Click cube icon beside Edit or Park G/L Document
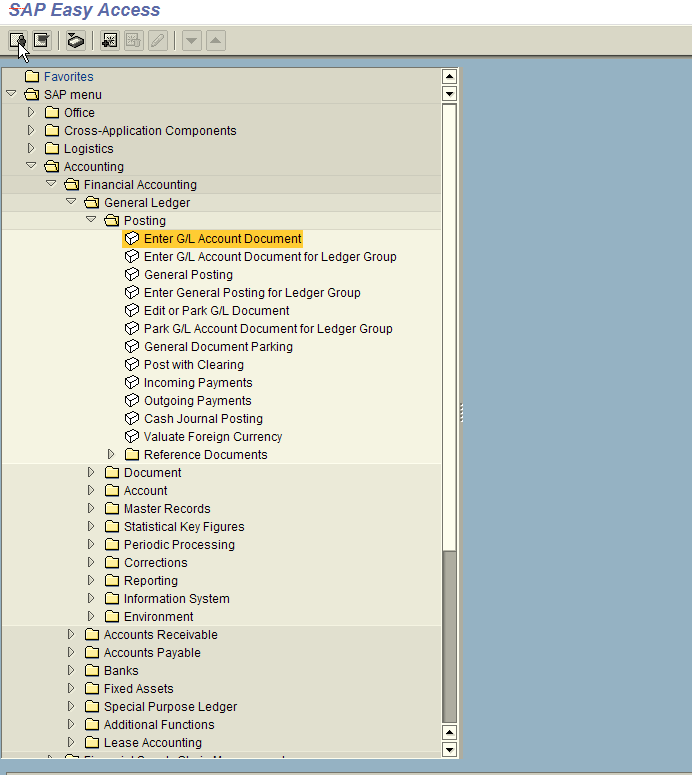Image resolution: width=692 pixels, height=775 pixels. (x=131, y=310)
